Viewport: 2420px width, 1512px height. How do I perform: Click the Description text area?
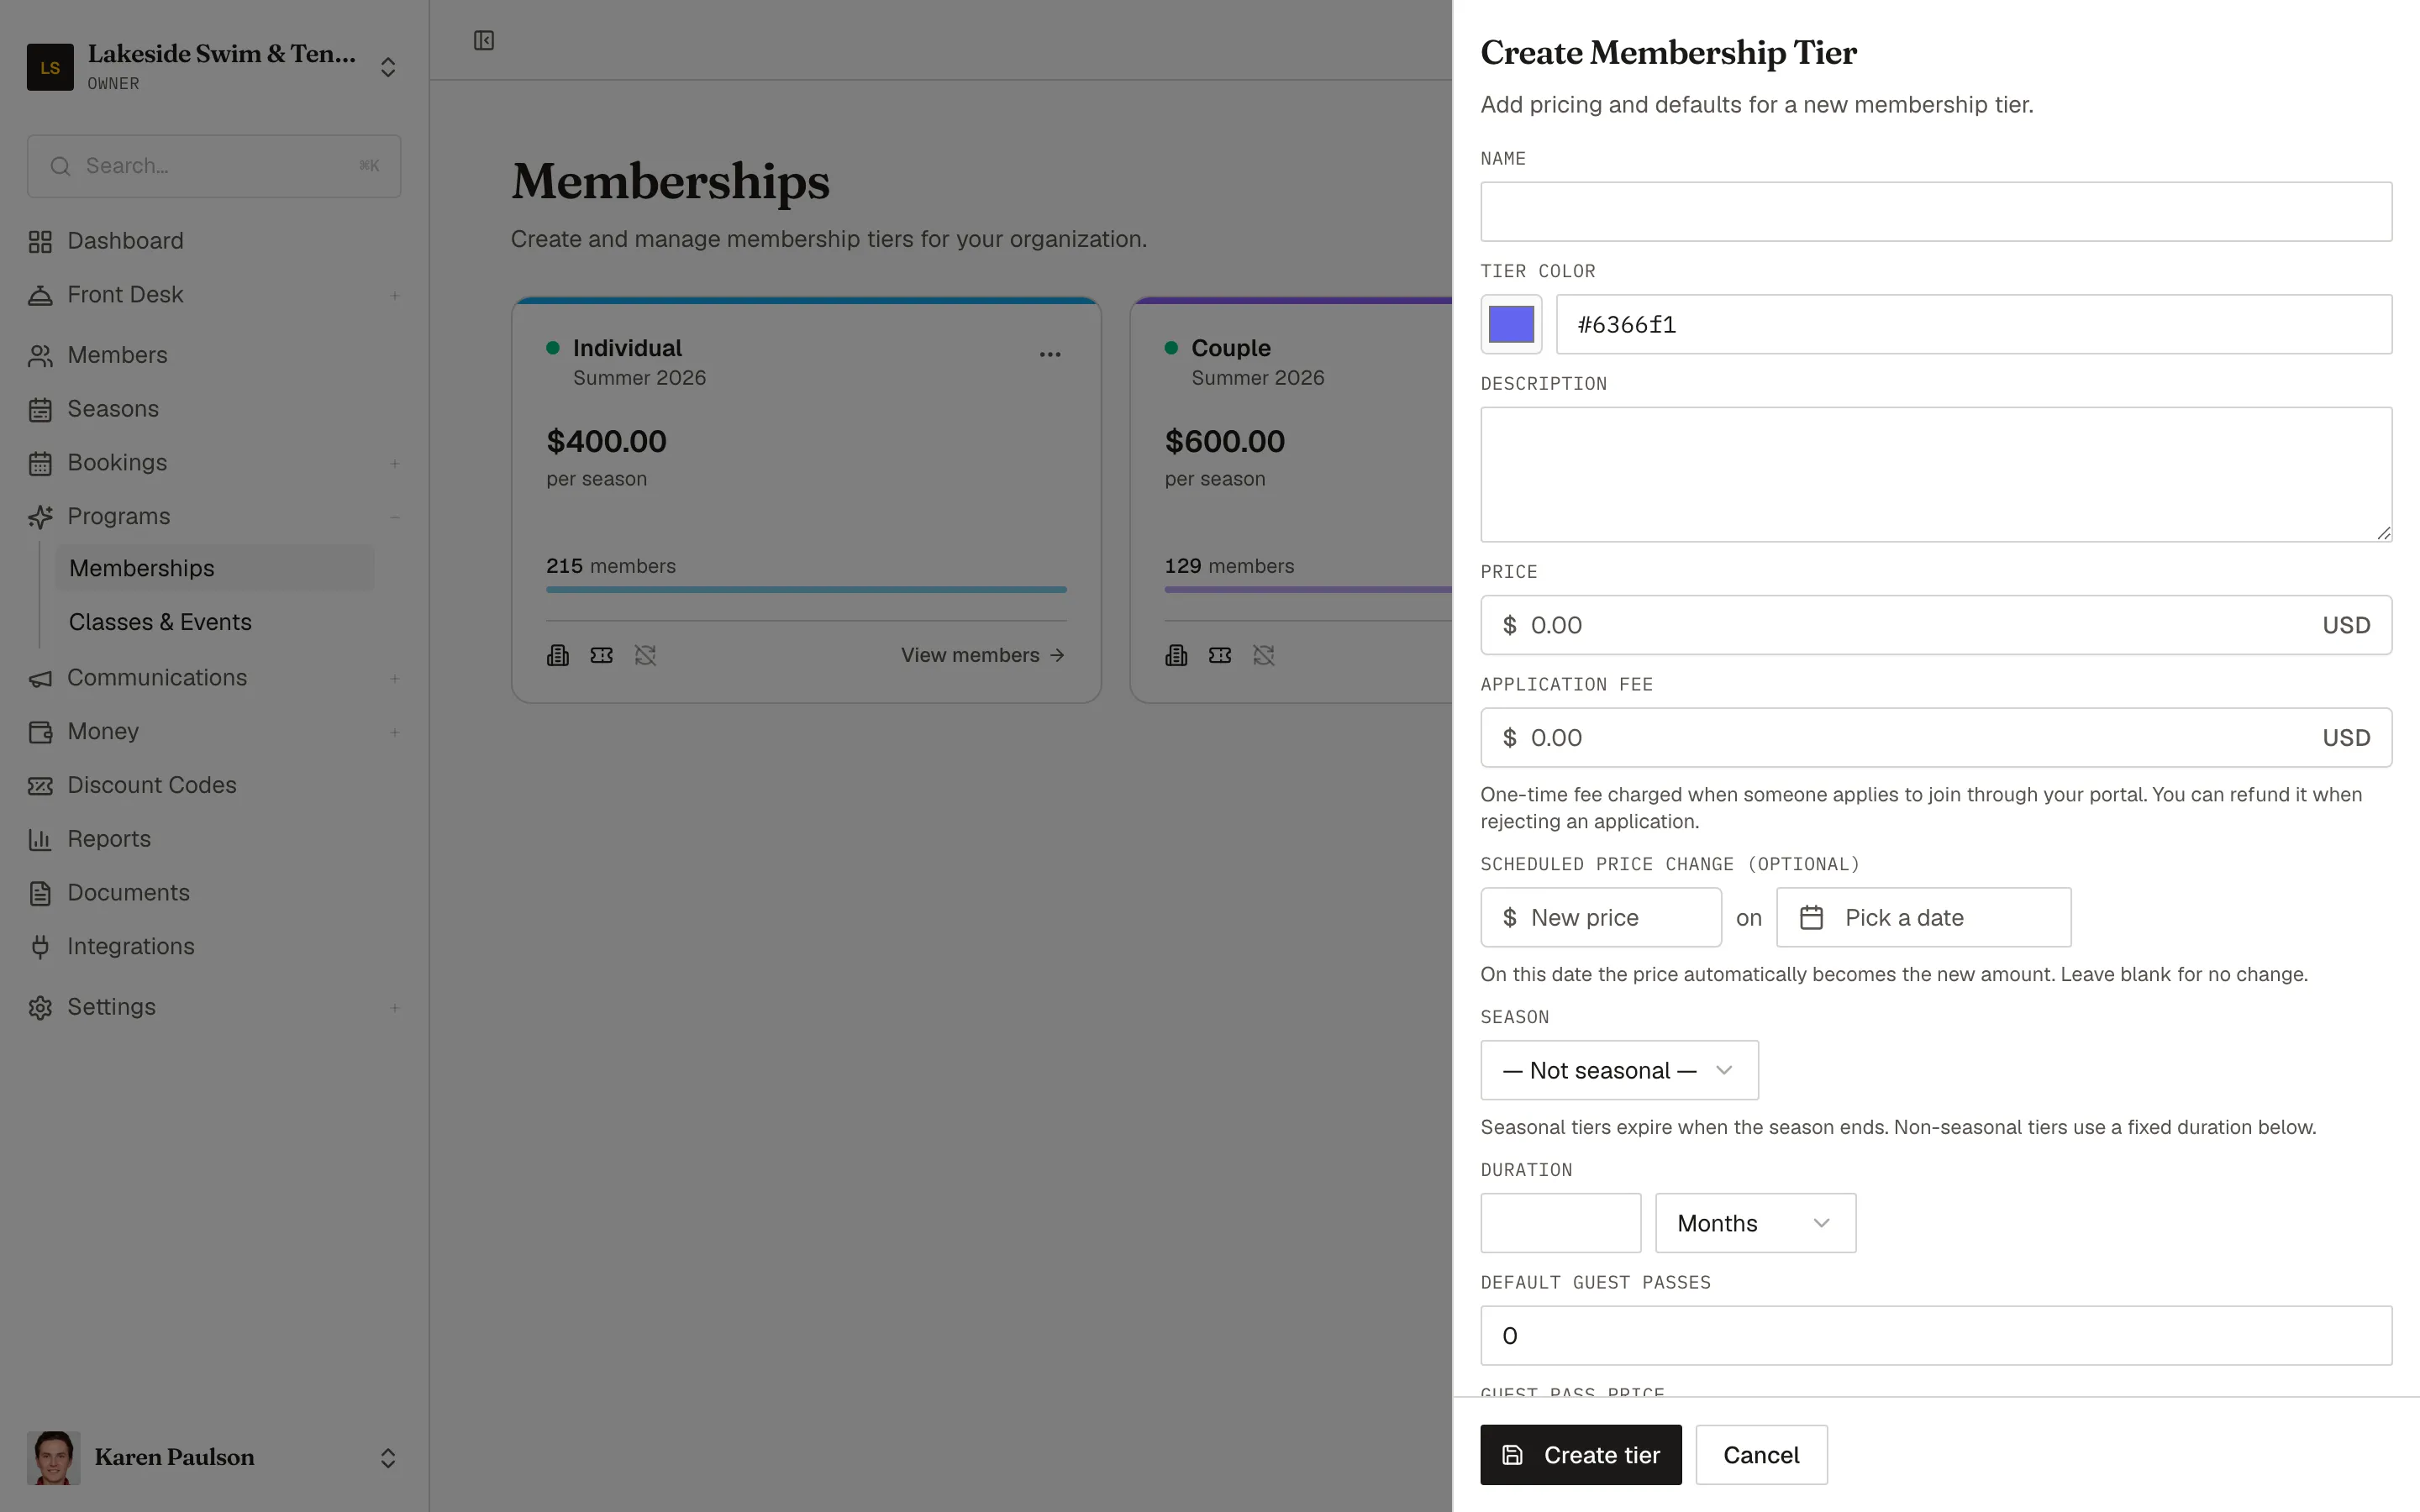[x=1936, y=474]
